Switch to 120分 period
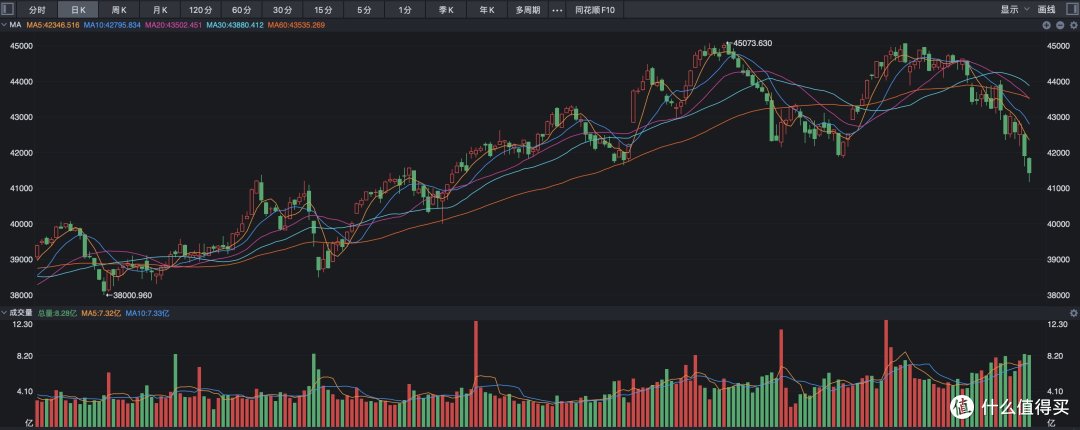Viewport: 1080px width, 430px height. pyautogui.click(x=200, y=10)
